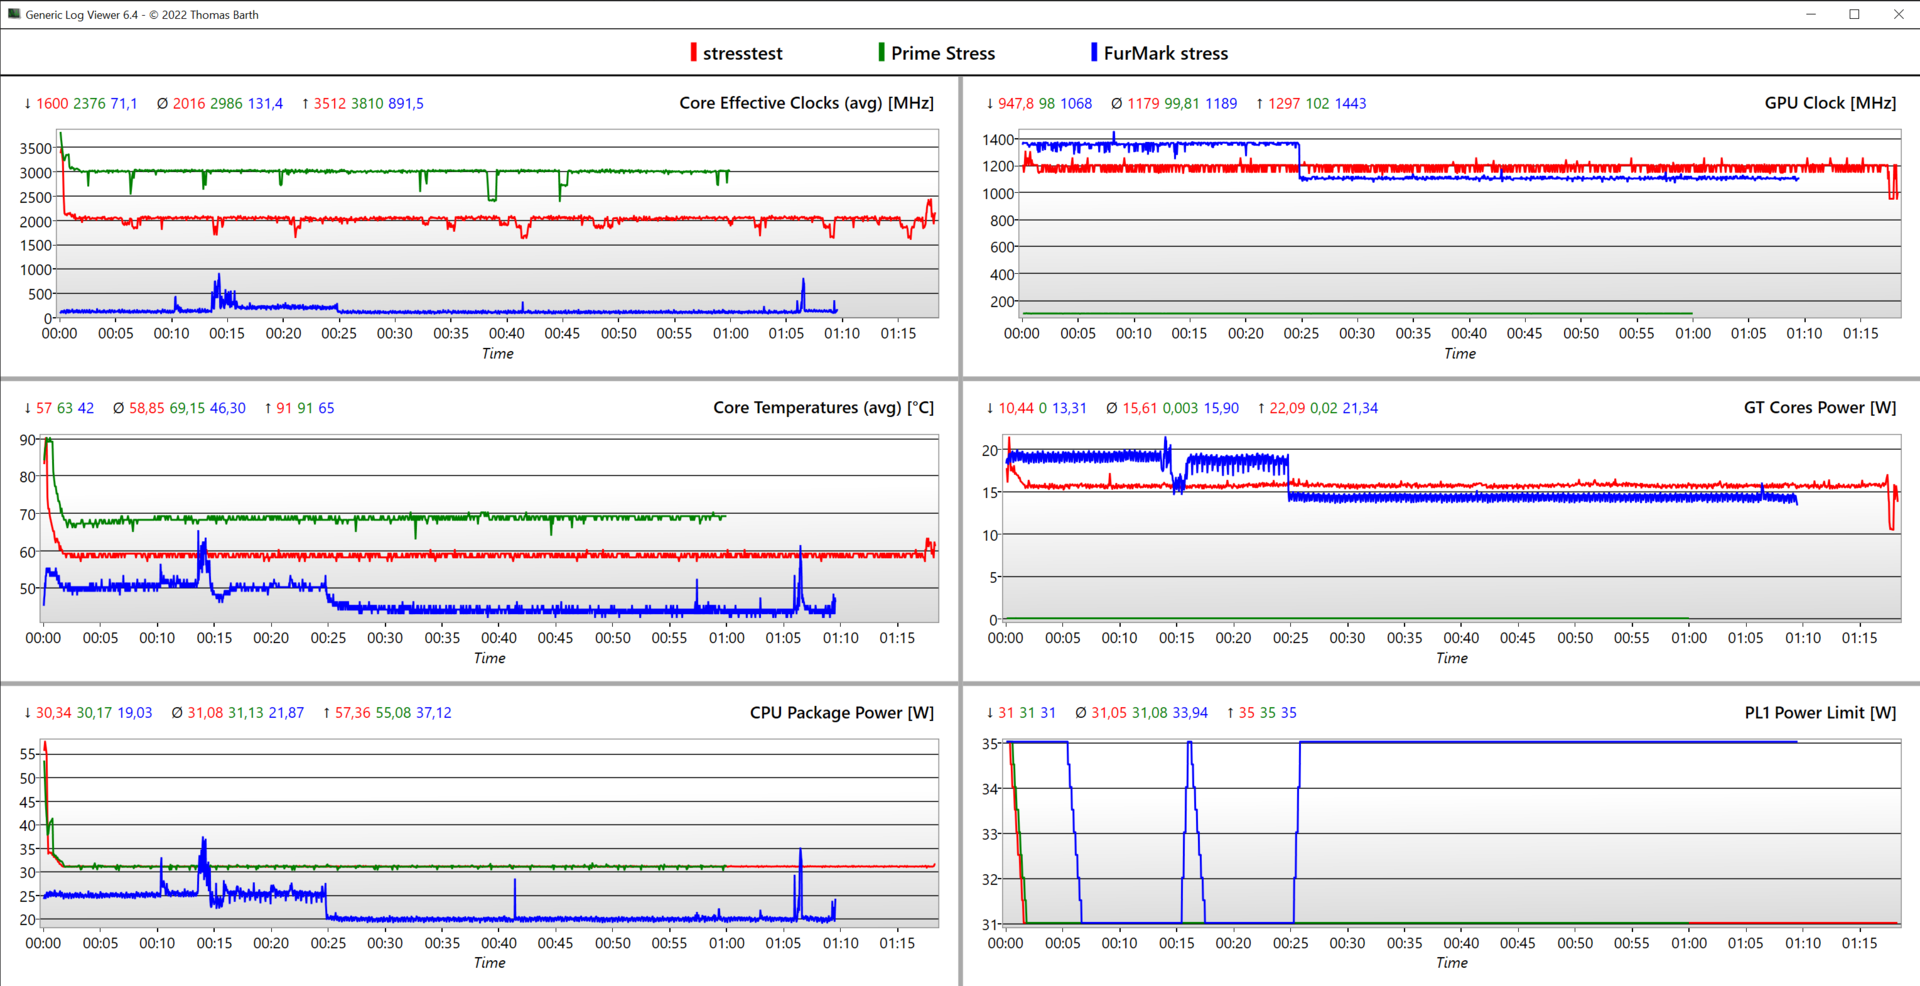
Task: Click the green average value 69,15
Action: (187, 408)
